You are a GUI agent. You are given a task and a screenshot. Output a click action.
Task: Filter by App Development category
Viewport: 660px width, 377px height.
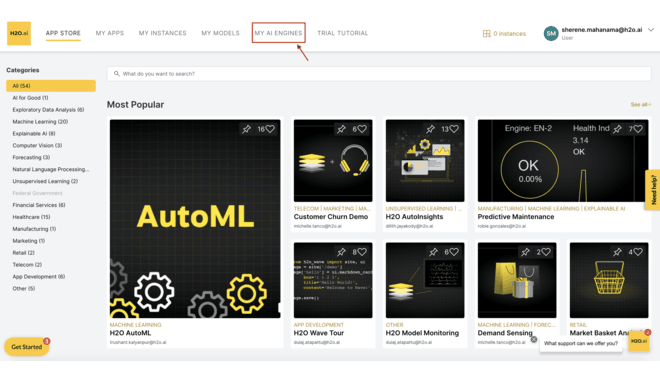tap(39, 276)
